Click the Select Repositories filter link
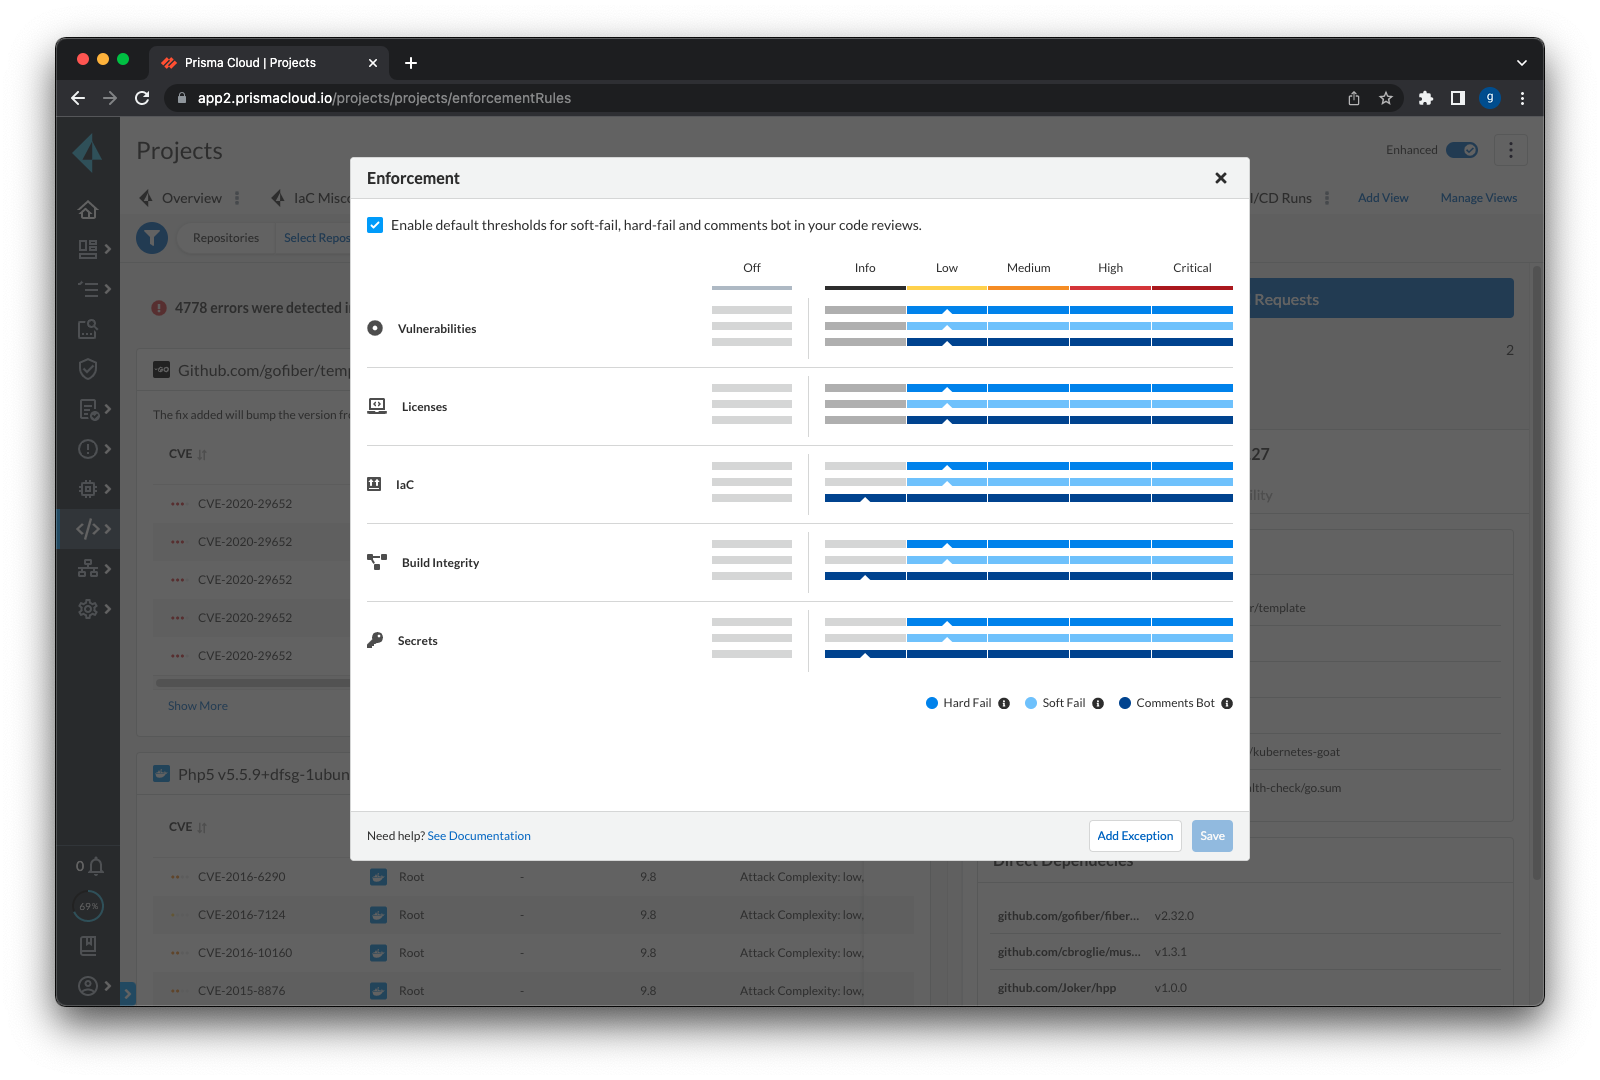 click(317, 238)
